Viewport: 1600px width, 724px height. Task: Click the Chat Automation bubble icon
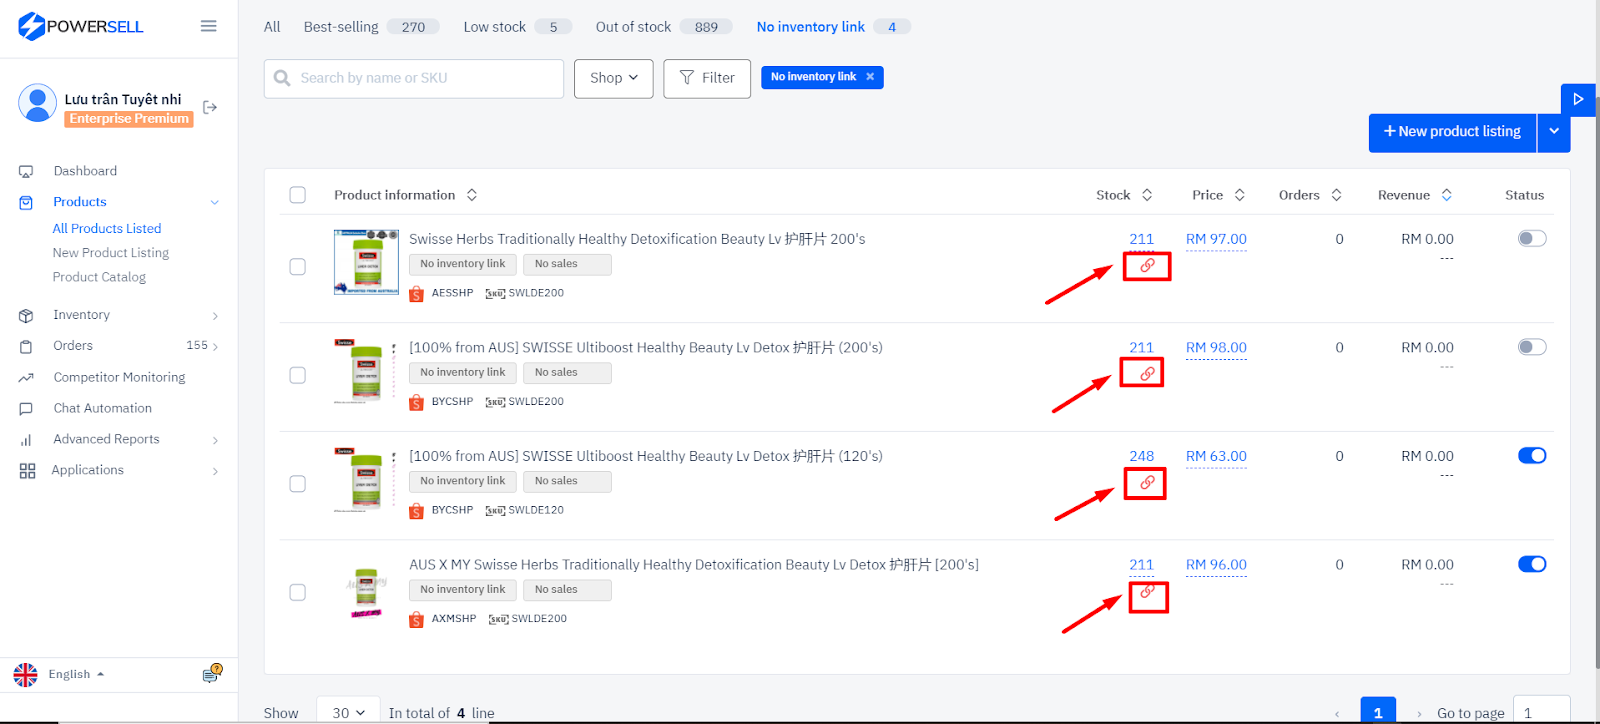[x=26, y=409]
